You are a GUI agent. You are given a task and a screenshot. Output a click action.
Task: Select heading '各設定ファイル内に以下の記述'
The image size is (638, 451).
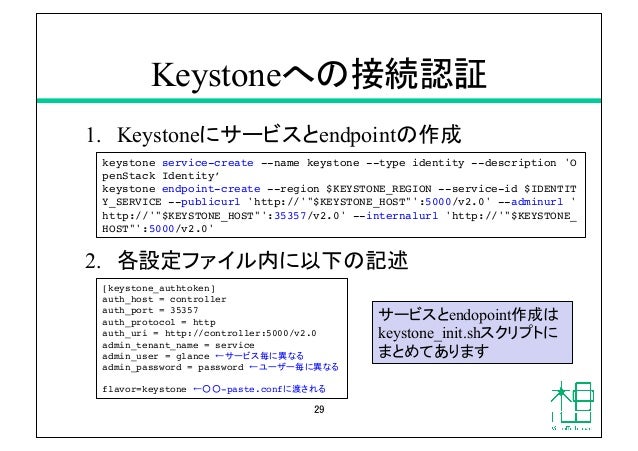[263, 261]
